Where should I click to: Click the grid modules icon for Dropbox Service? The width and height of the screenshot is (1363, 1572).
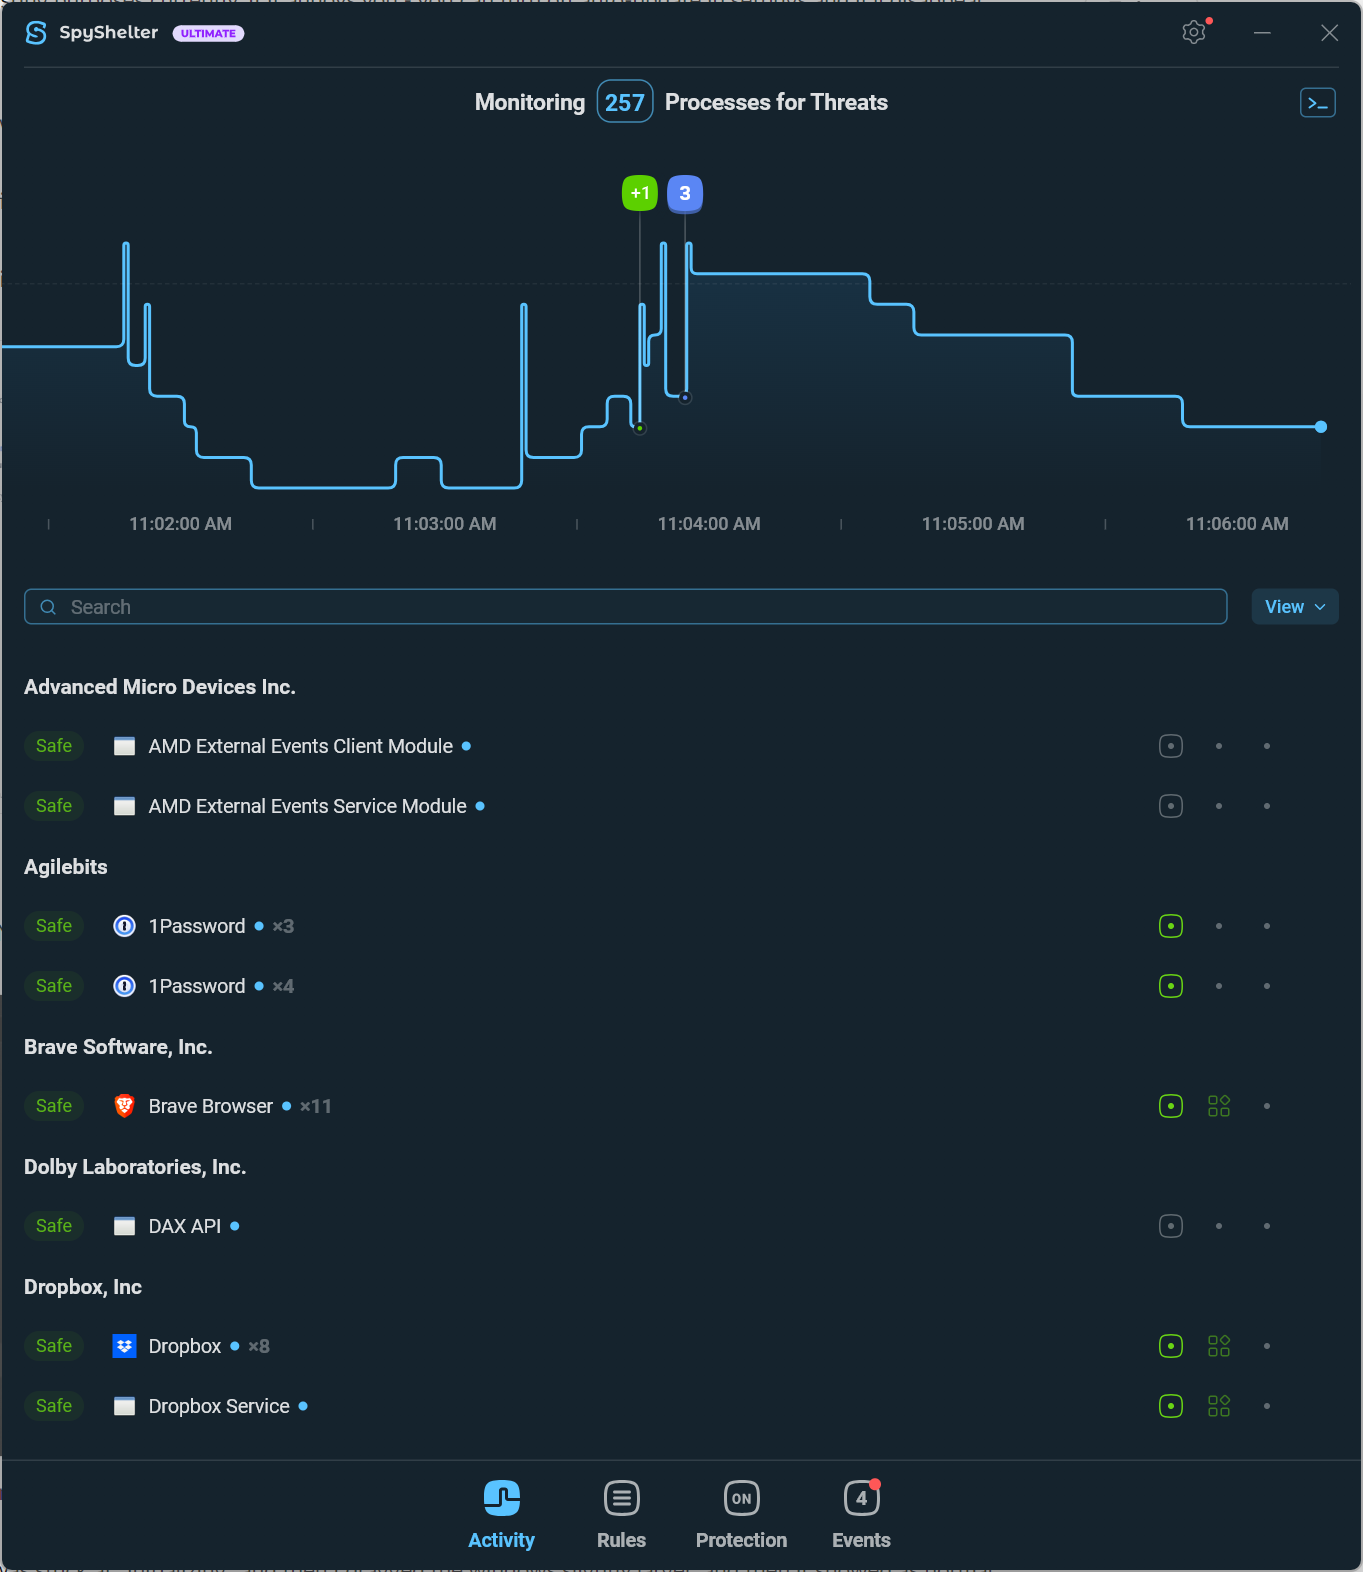(x=1219, y=1406)
